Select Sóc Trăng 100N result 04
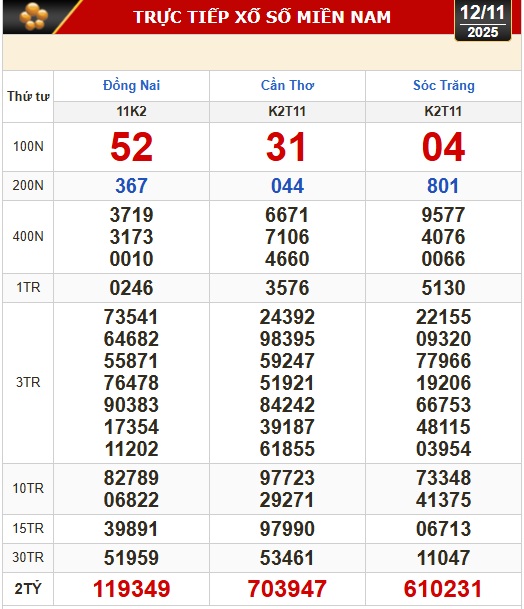524x609 pixels. (x=443, y=147)
